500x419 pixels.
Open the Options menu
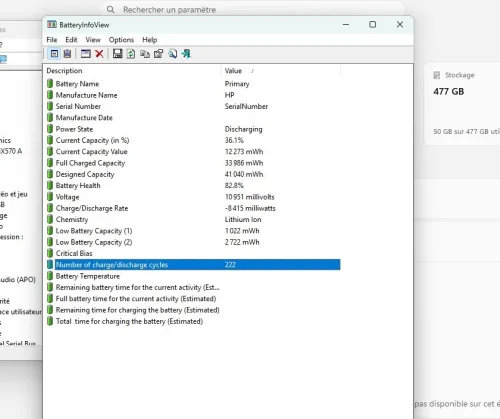121,40
